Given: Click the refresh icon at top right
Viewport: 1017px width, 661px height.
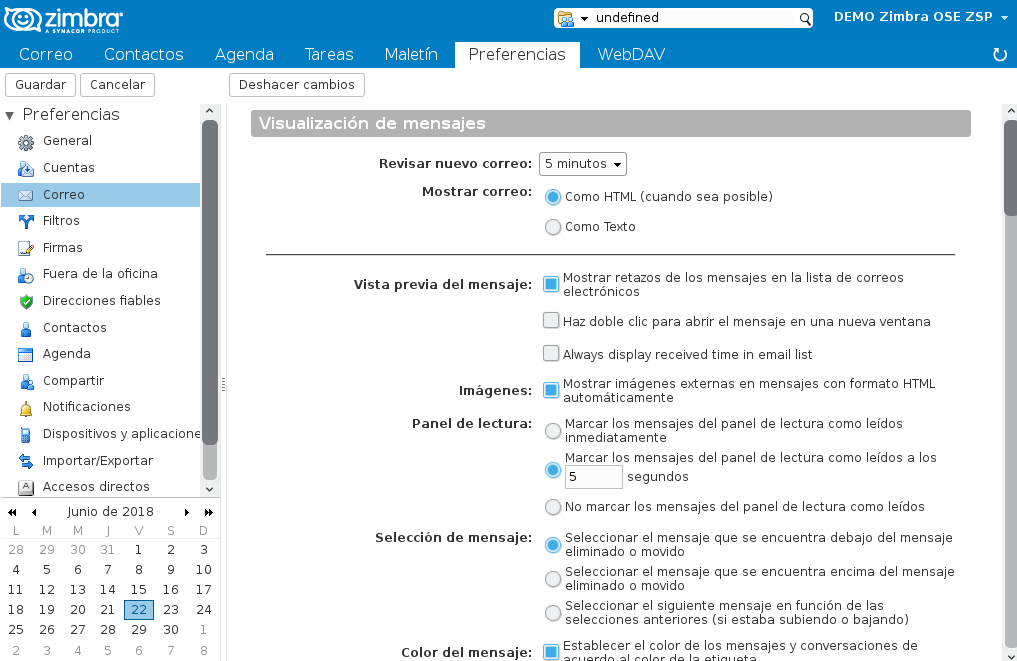Looking at the screenshot, I should (x=1000, y=54).
